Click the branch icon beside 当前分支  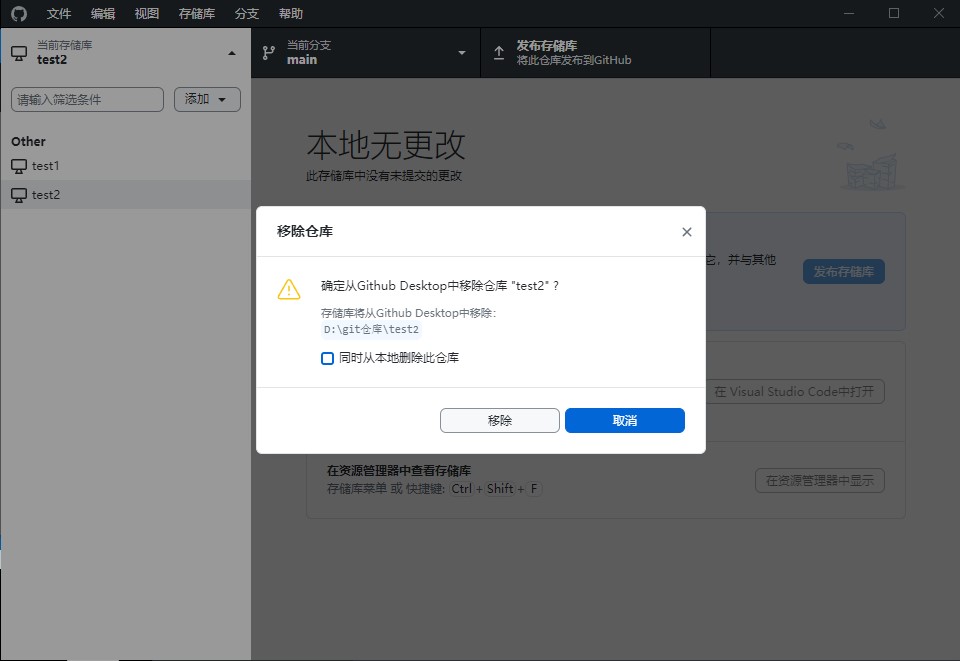point(267,52)
